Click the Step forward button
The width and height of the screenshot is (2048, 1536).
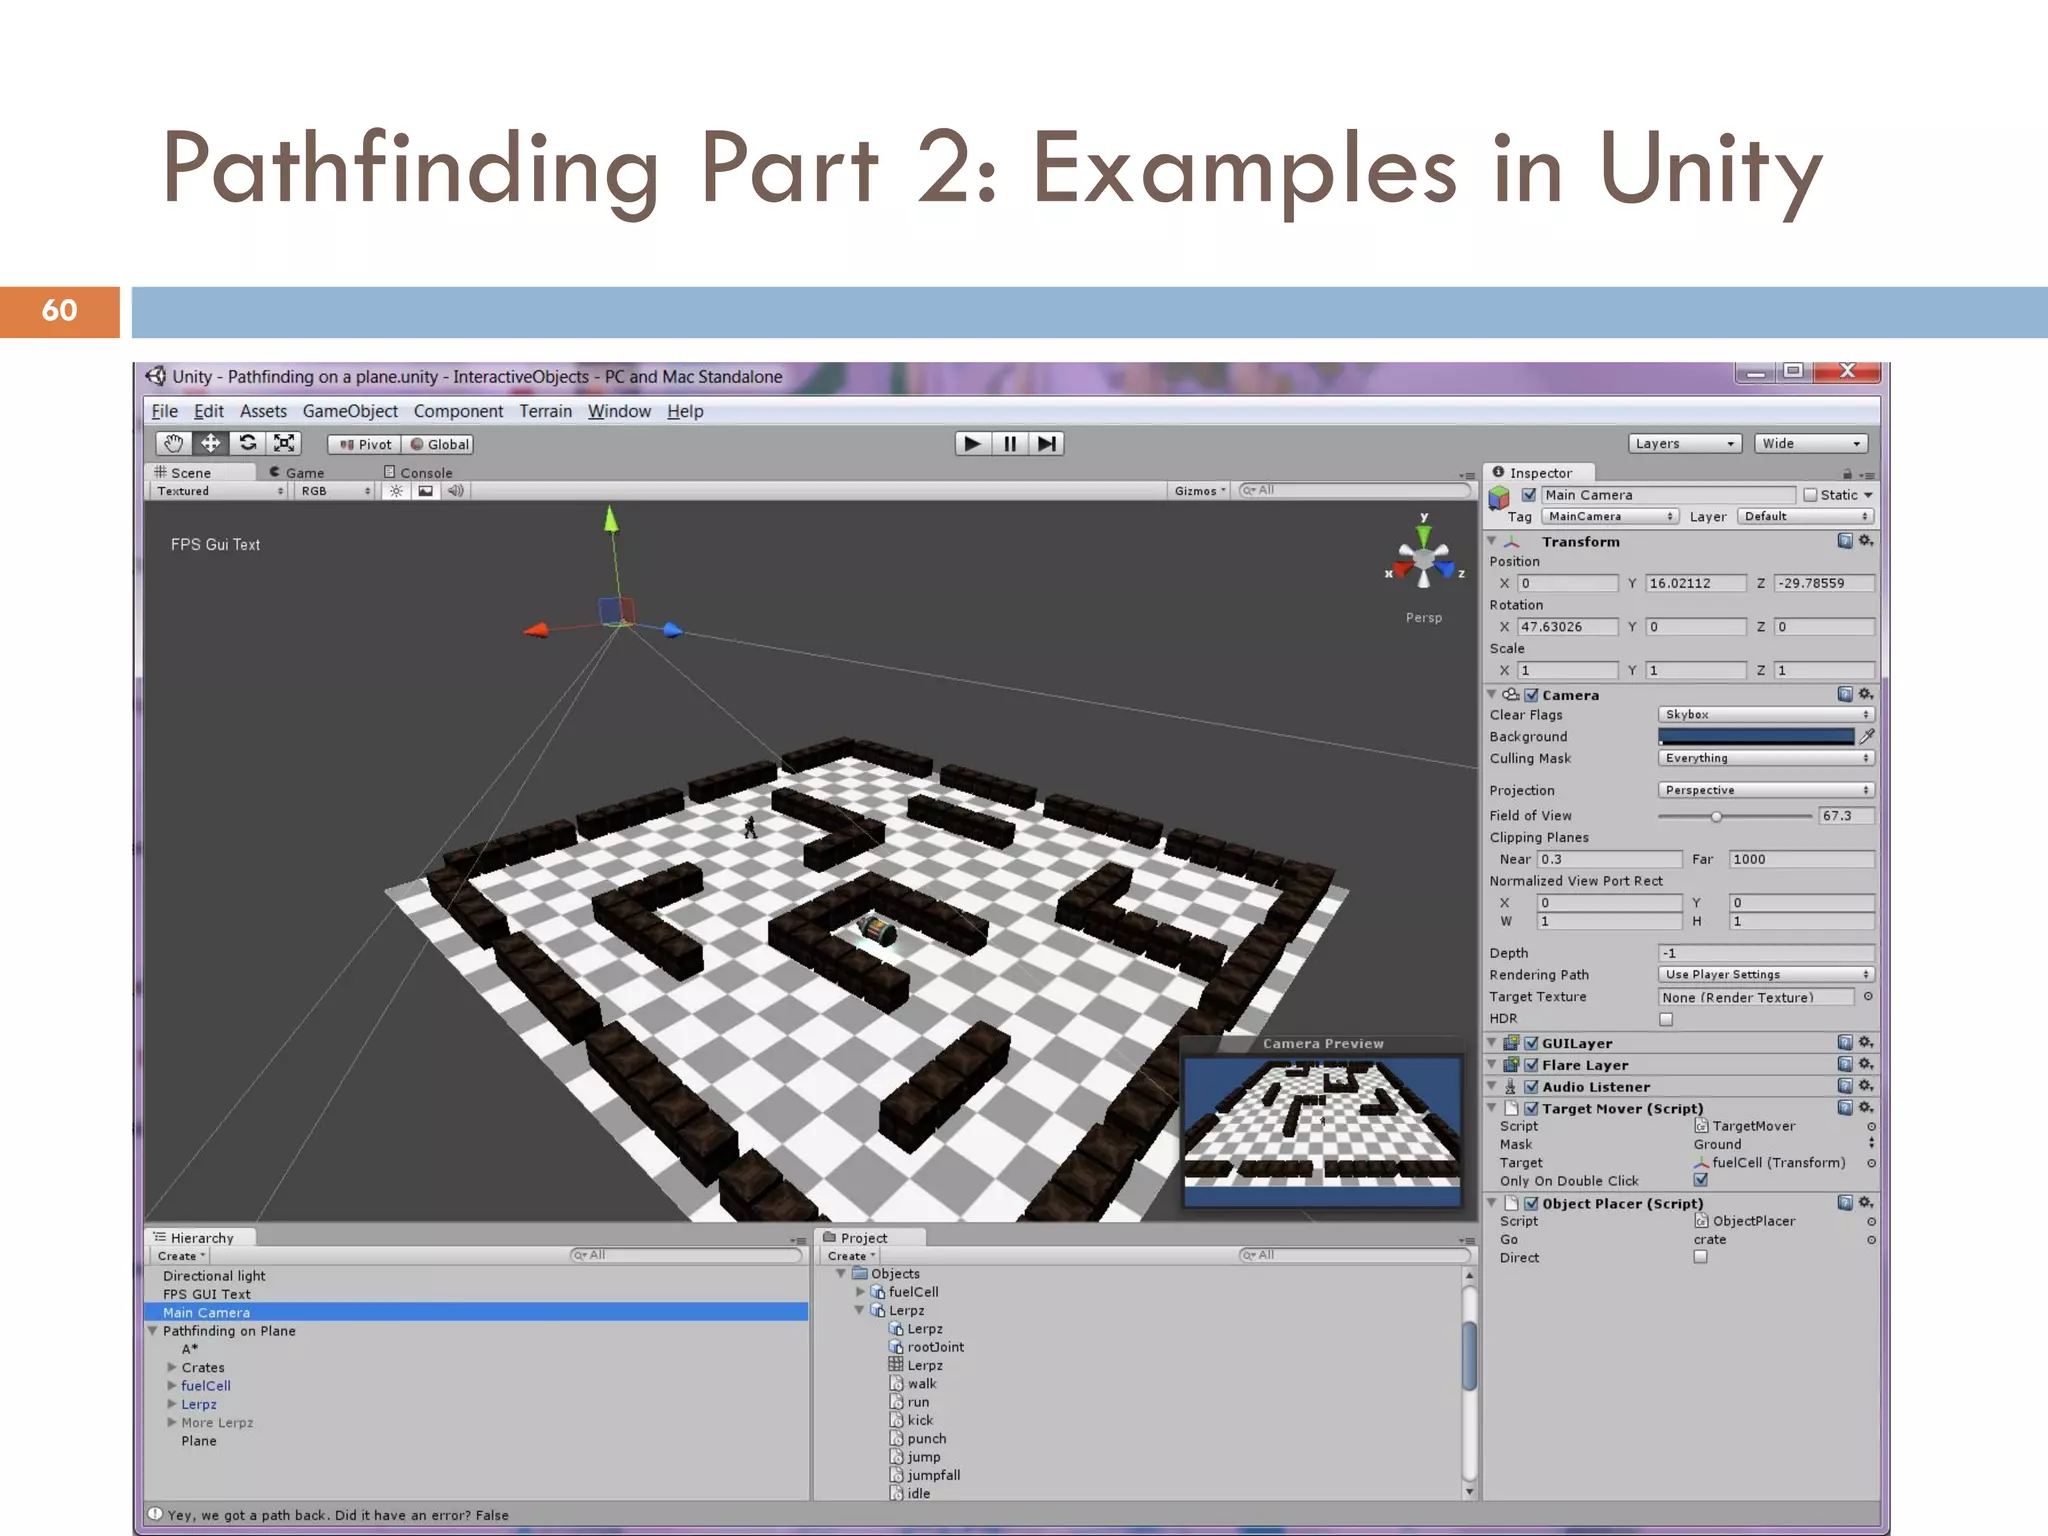[x=1046, y=444]
